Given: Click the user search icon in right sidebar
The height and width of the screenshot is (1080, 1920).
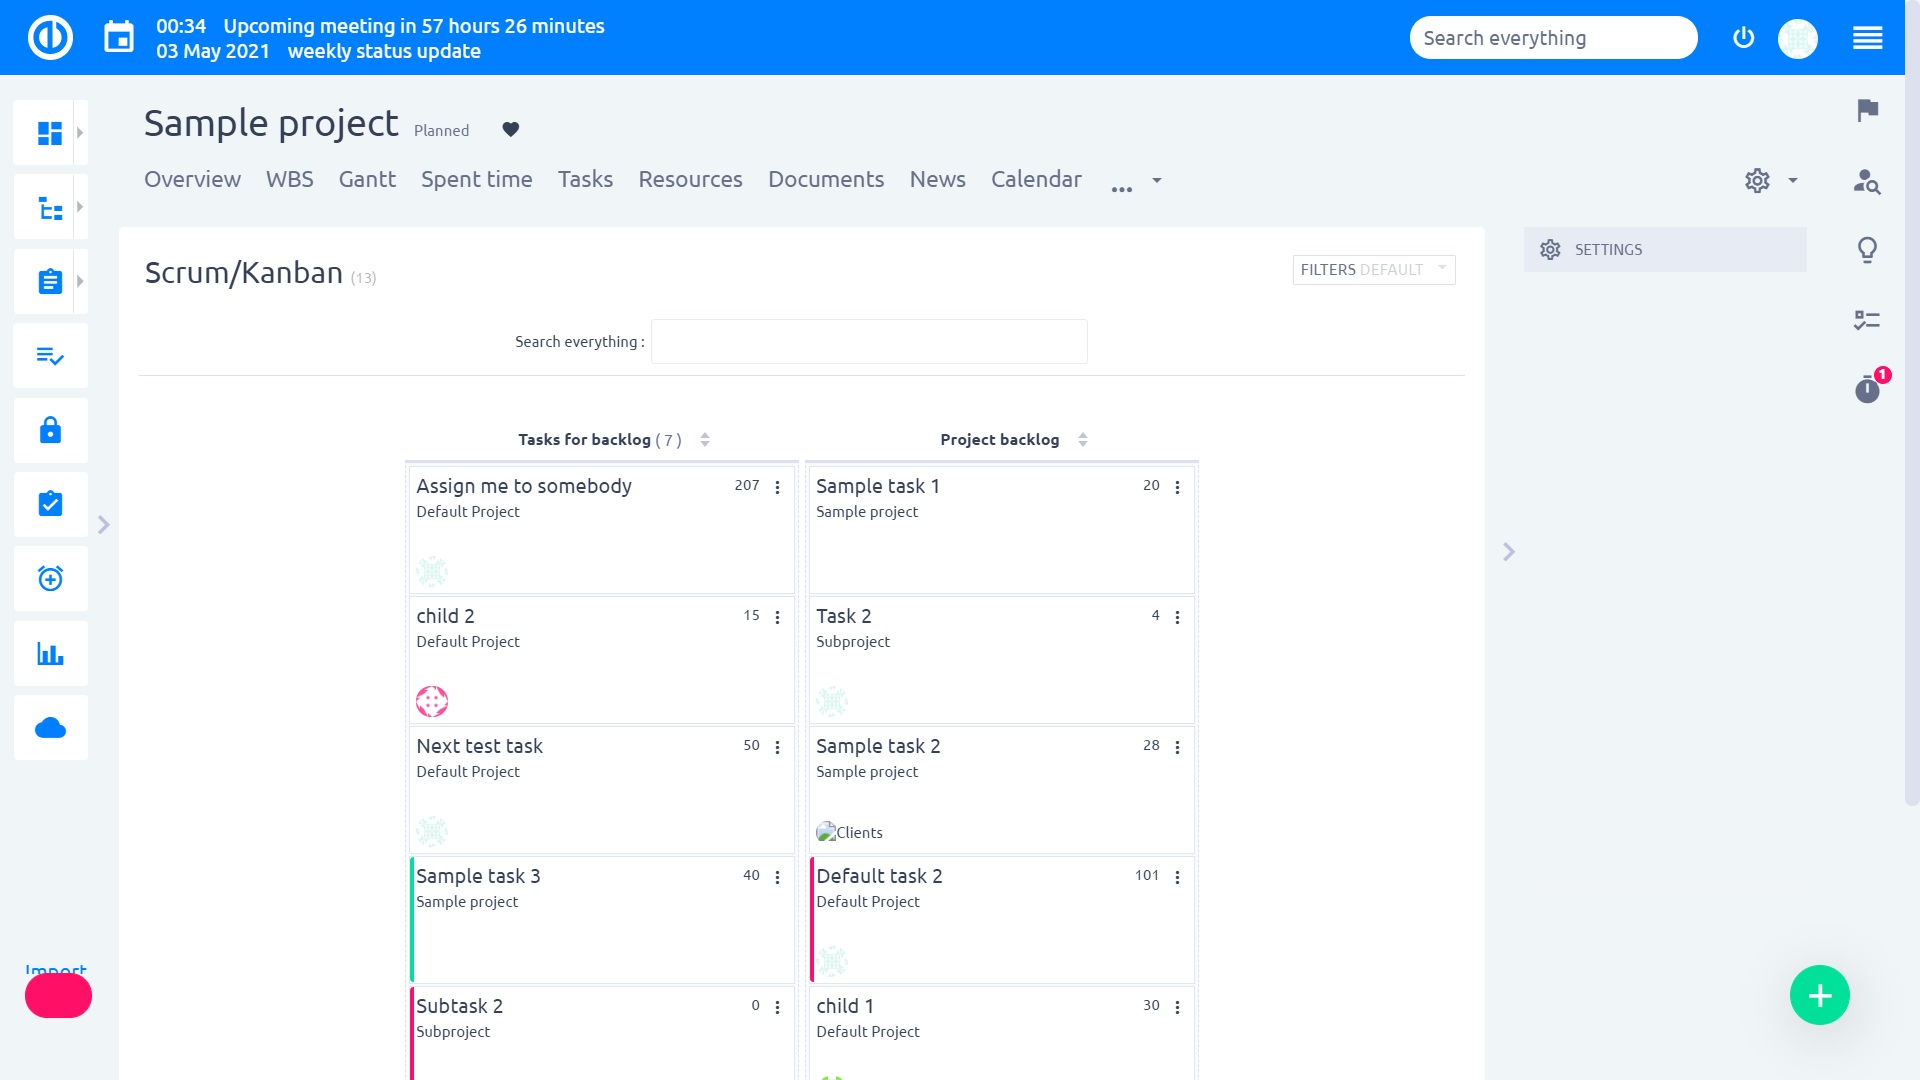Looking at the screenshot, I should (1867, 181).
